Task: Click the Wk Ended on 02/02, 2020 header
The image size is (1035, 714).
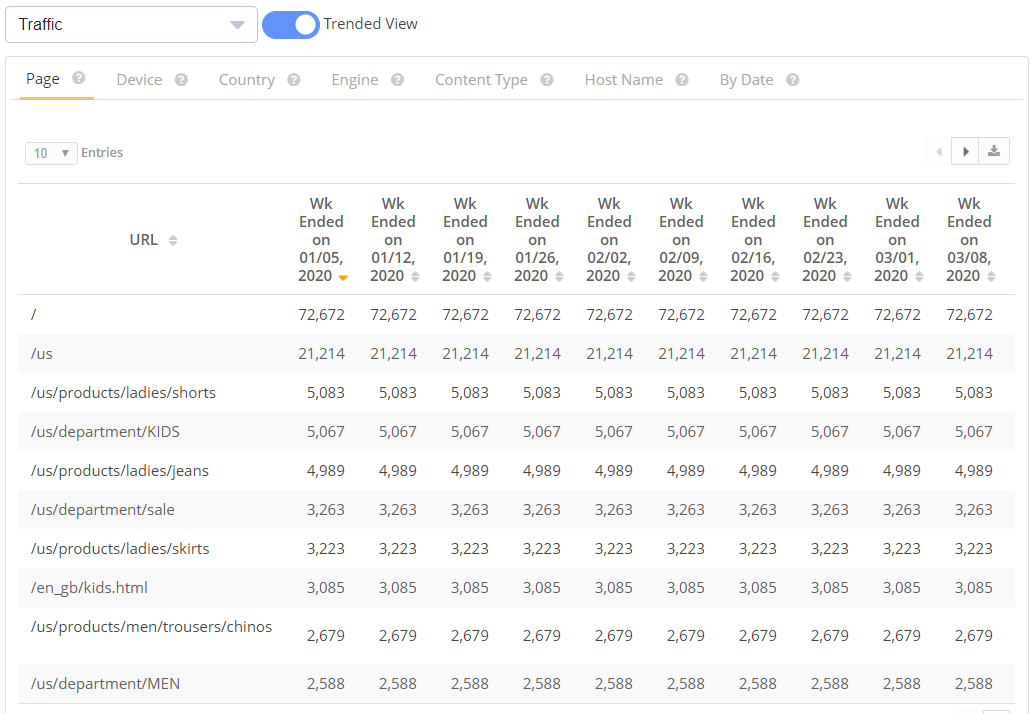Action: pyautogui.click(x=609, y=240)
